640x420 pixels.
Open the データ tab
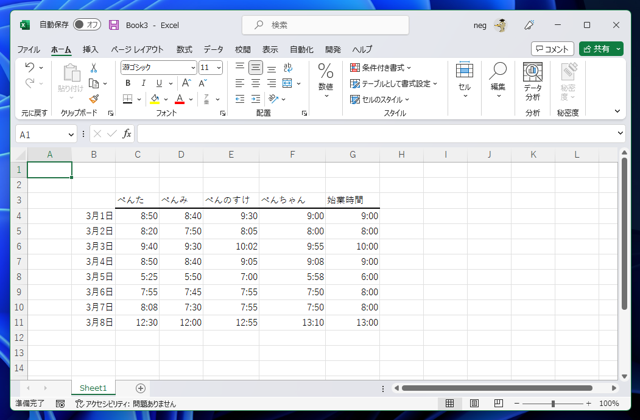point(213,49)
